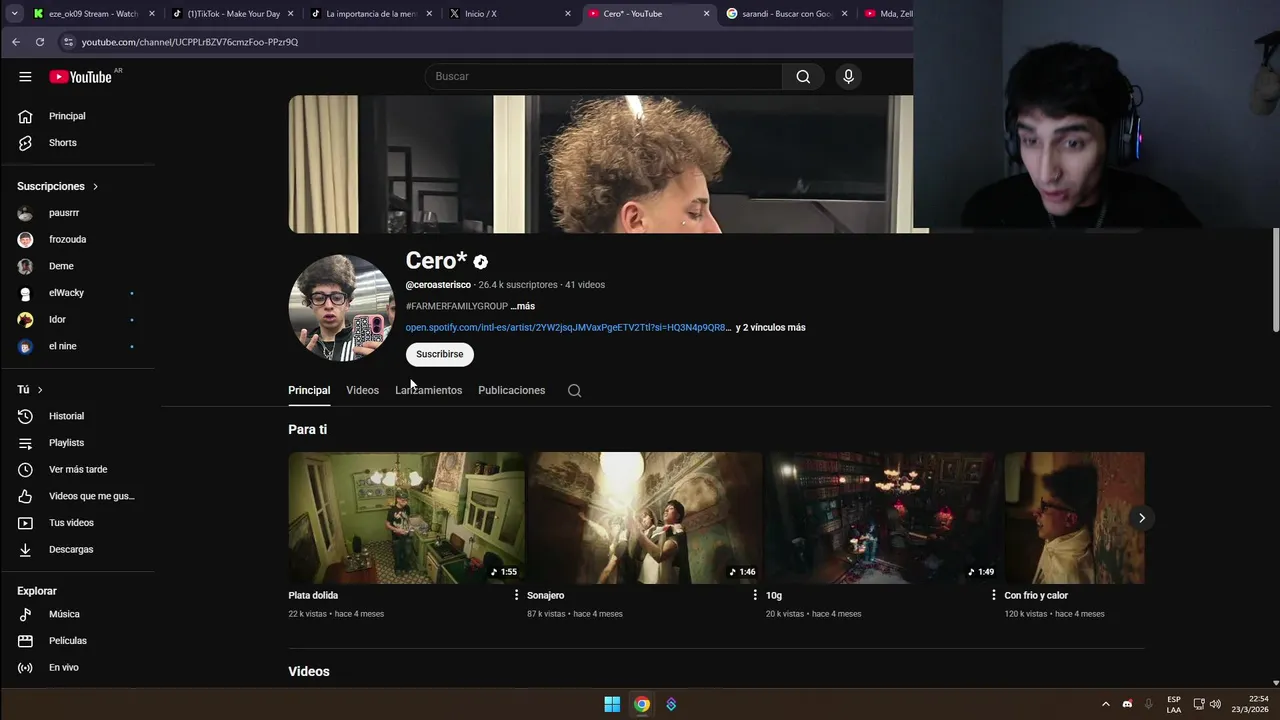Play the Con frío y calor thumbnail
The image size is (1280, 720).
coord(1075,518)
